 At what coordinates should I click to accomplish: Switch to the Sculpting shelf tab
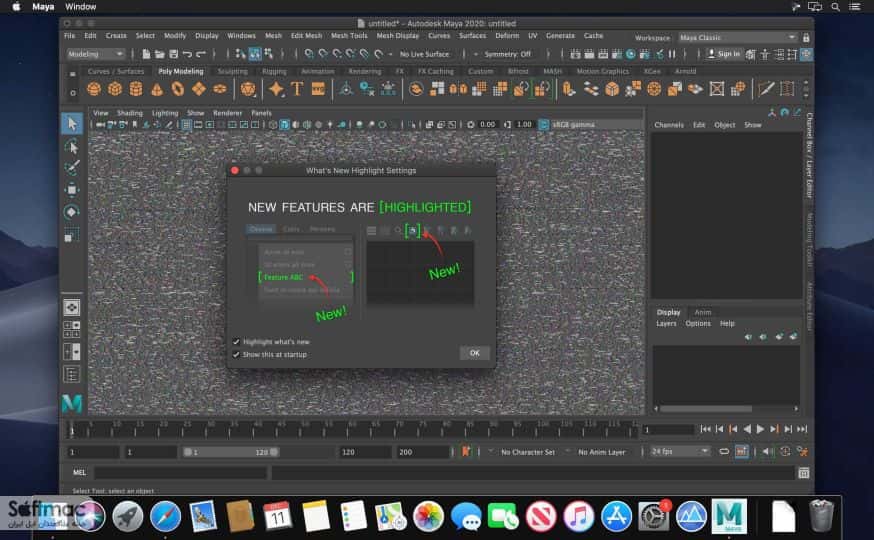click(x=232, y=71)
